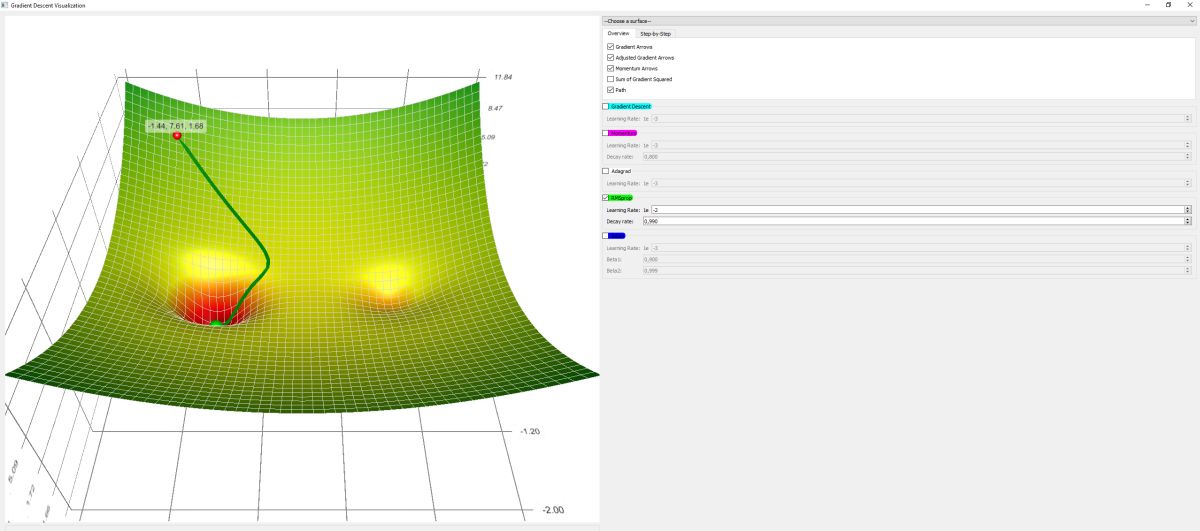Image resolution: width=1200 pixels, height=531 pixels.
Task: Uncheck Adjusted Gradient Arrows checkbox
Action: tap(611, 58)
